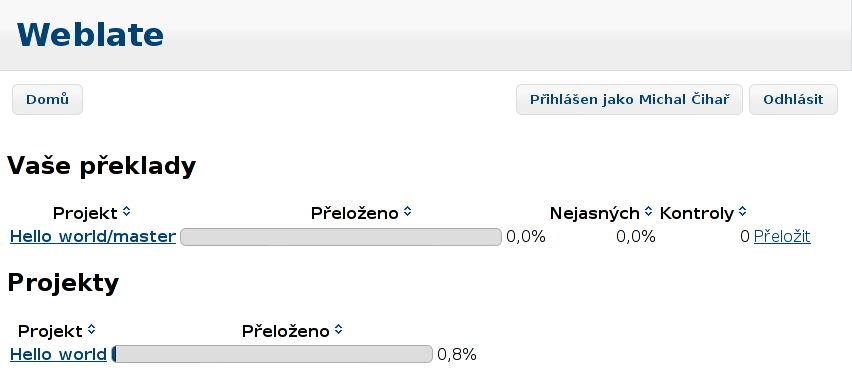Log out using the Odhlásit button
Screen dimensions: 852x384
pos(793,99)
